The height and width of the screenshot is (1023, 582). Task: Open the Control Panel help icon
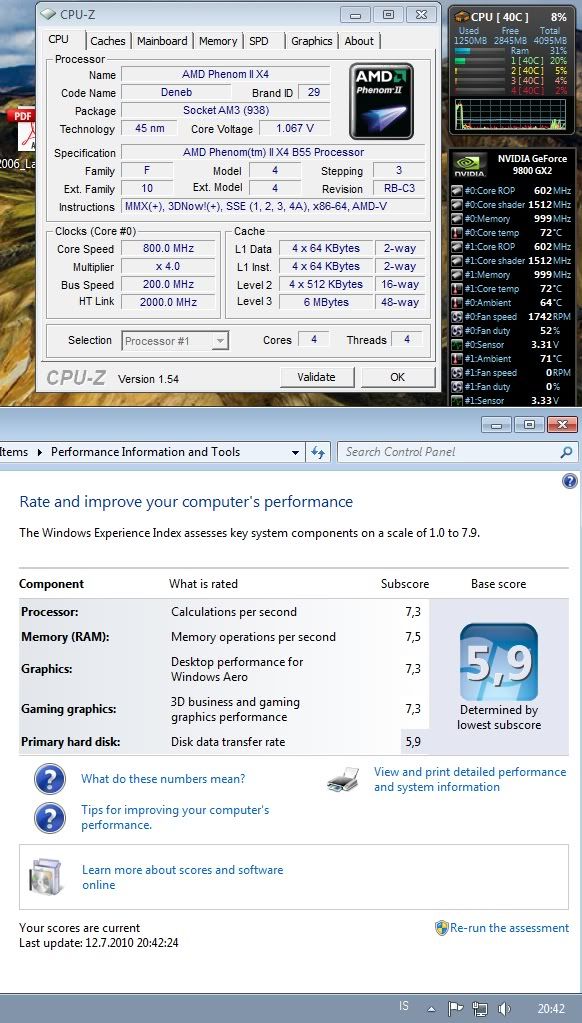pyautogui.click(x=570, y=481)
